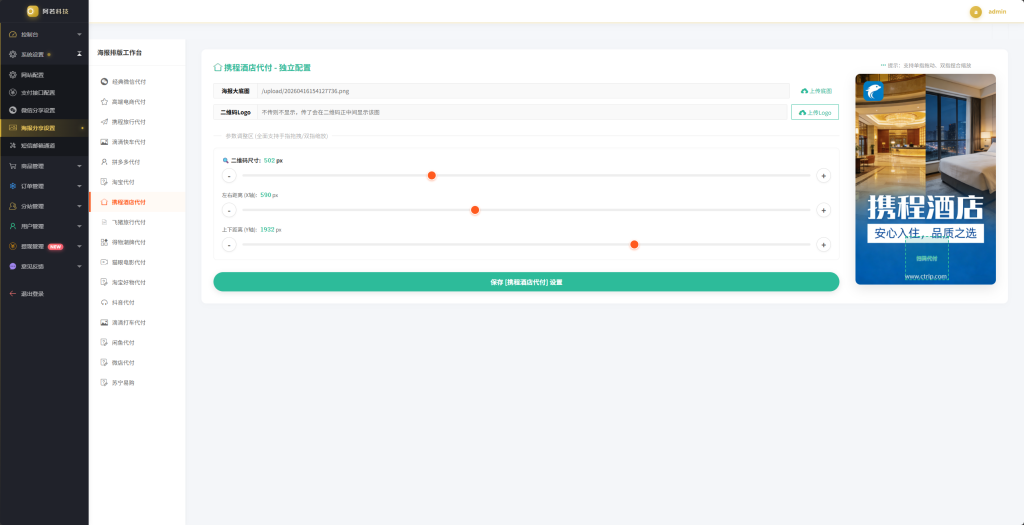Increase 左右距离 X轴 with plus button
This screenshot has width=1024, height=525.
(x=824, y=210)
